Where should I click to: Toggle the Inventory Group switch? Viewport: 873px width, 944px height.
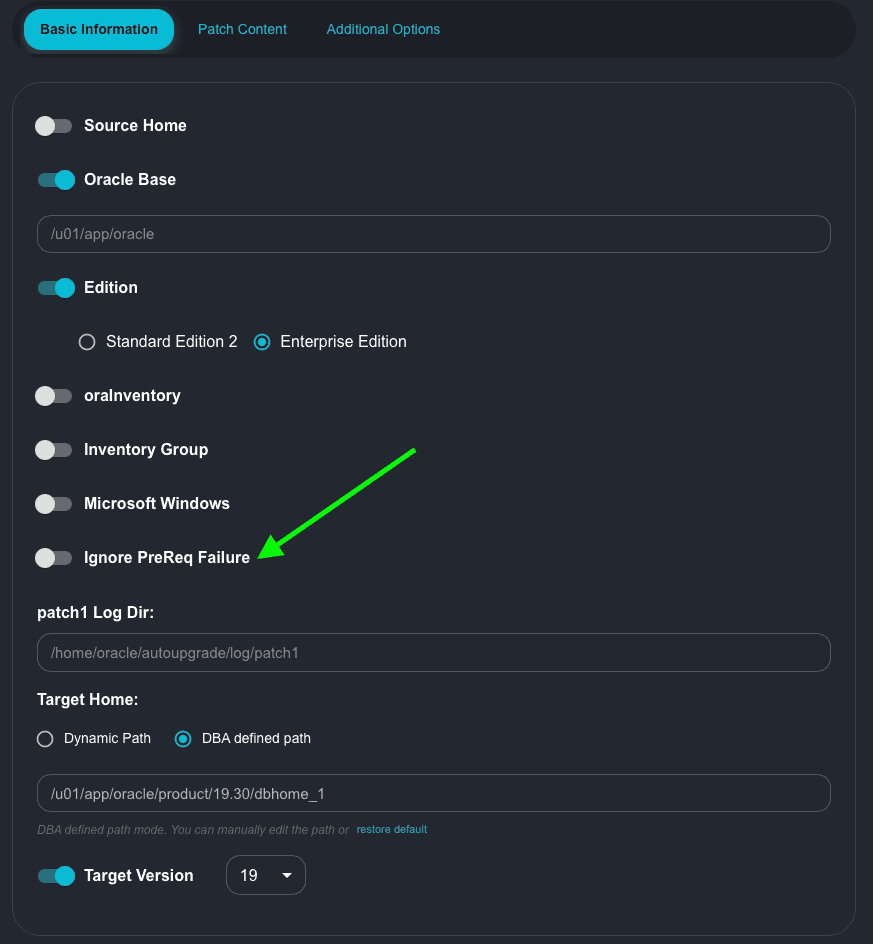(x=54, y=450)
